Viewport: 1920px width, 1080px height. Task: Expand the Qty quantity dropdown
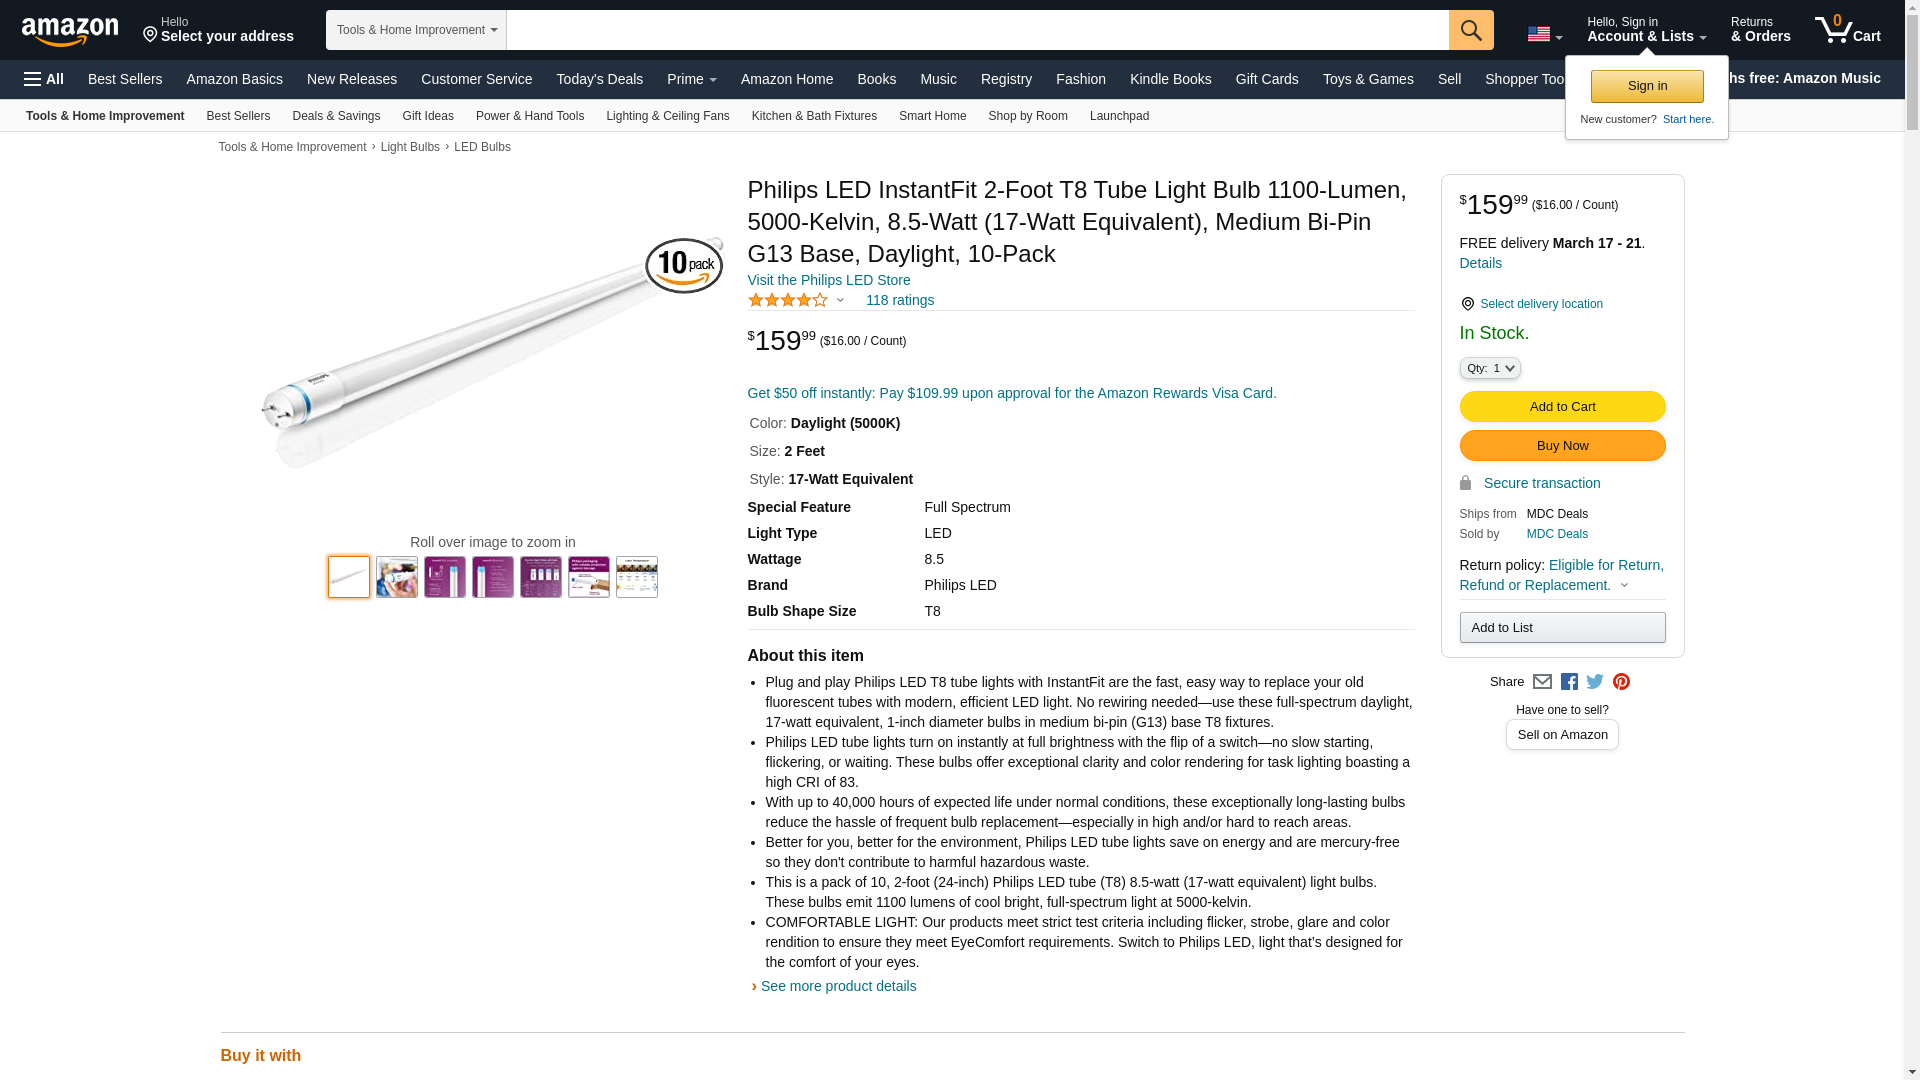(x=1489, y=369)
